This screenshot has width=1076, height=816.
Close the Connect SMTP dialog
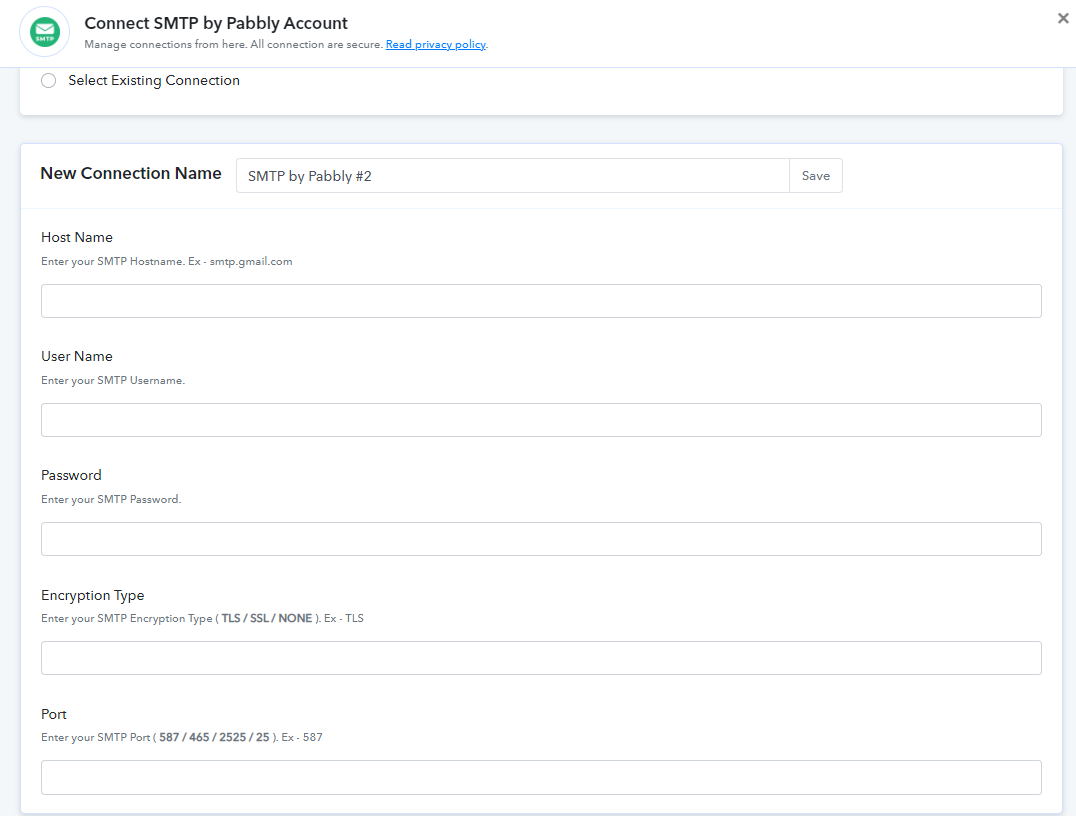pos(1063,19)
